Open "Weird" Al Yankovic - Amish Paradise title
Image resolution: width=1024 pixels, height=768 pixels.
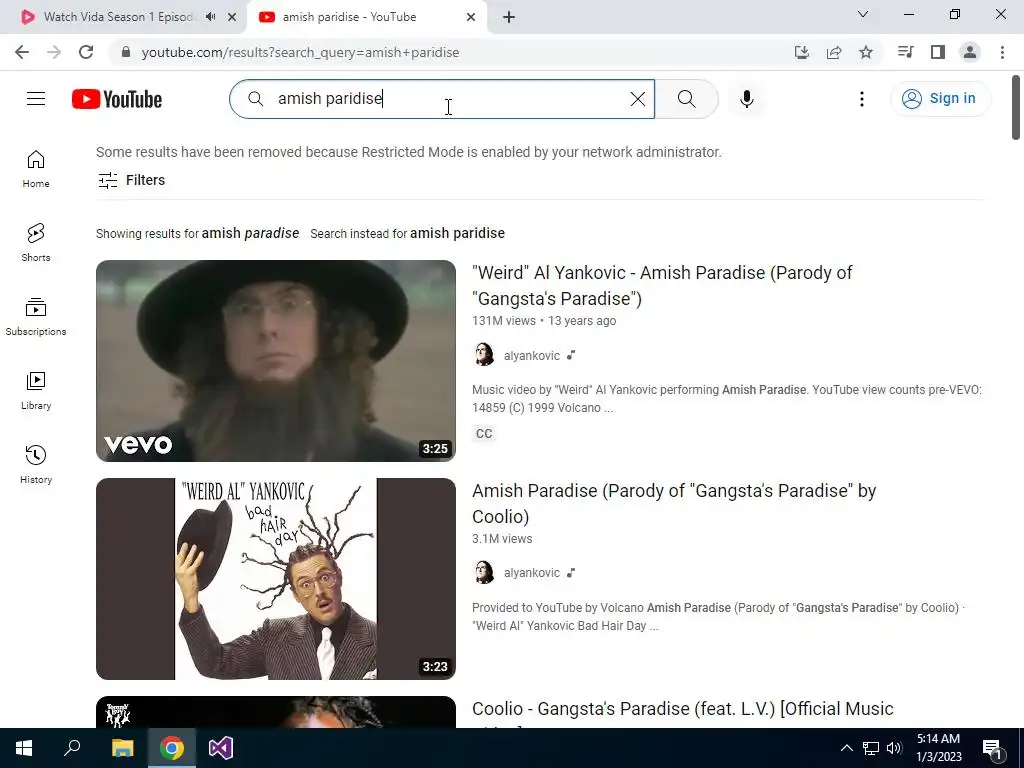click(x=662, y=285)
